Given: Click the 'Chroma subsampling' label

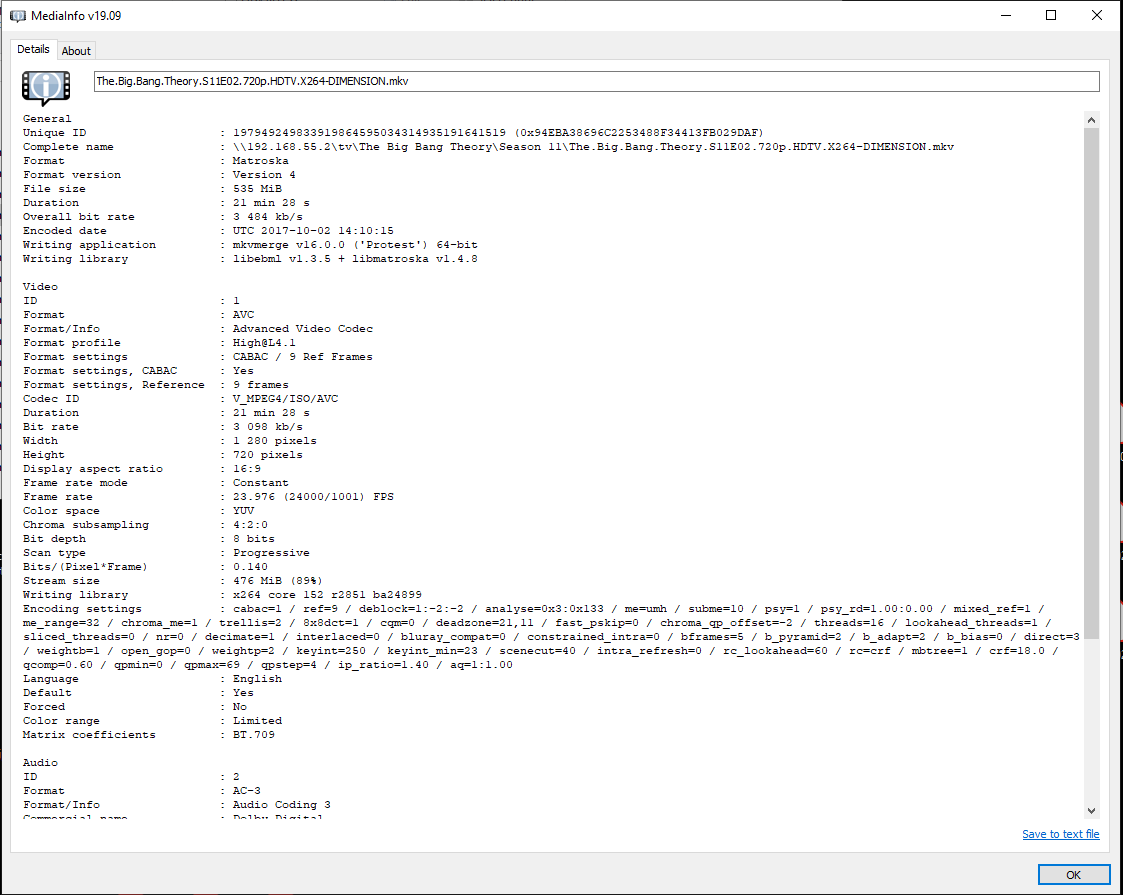Looking at the screenshot, I should 85,525.
